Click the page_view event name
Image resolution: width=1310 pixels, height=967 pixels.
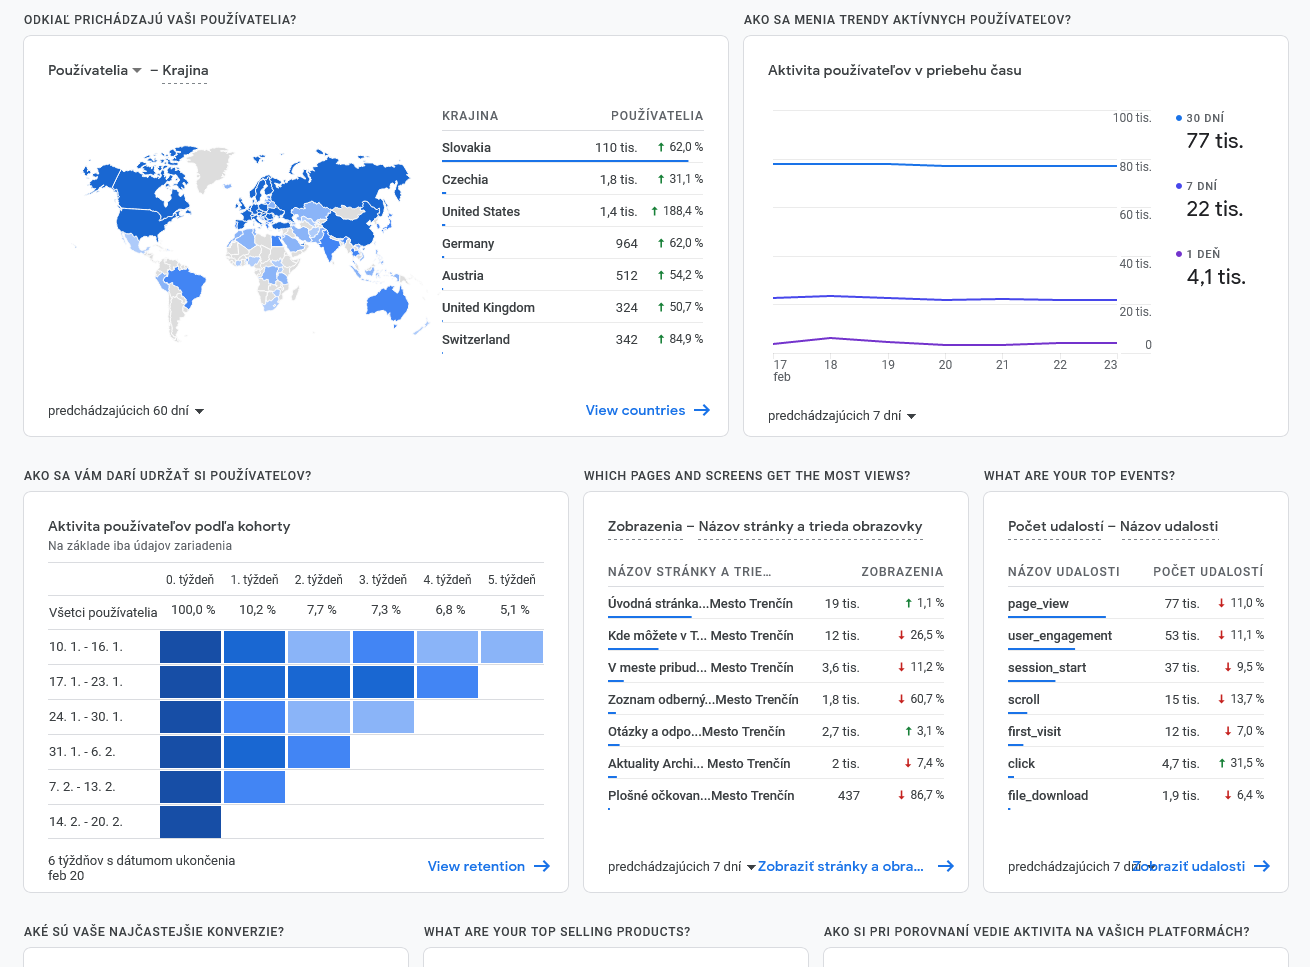coord(1038,603)
